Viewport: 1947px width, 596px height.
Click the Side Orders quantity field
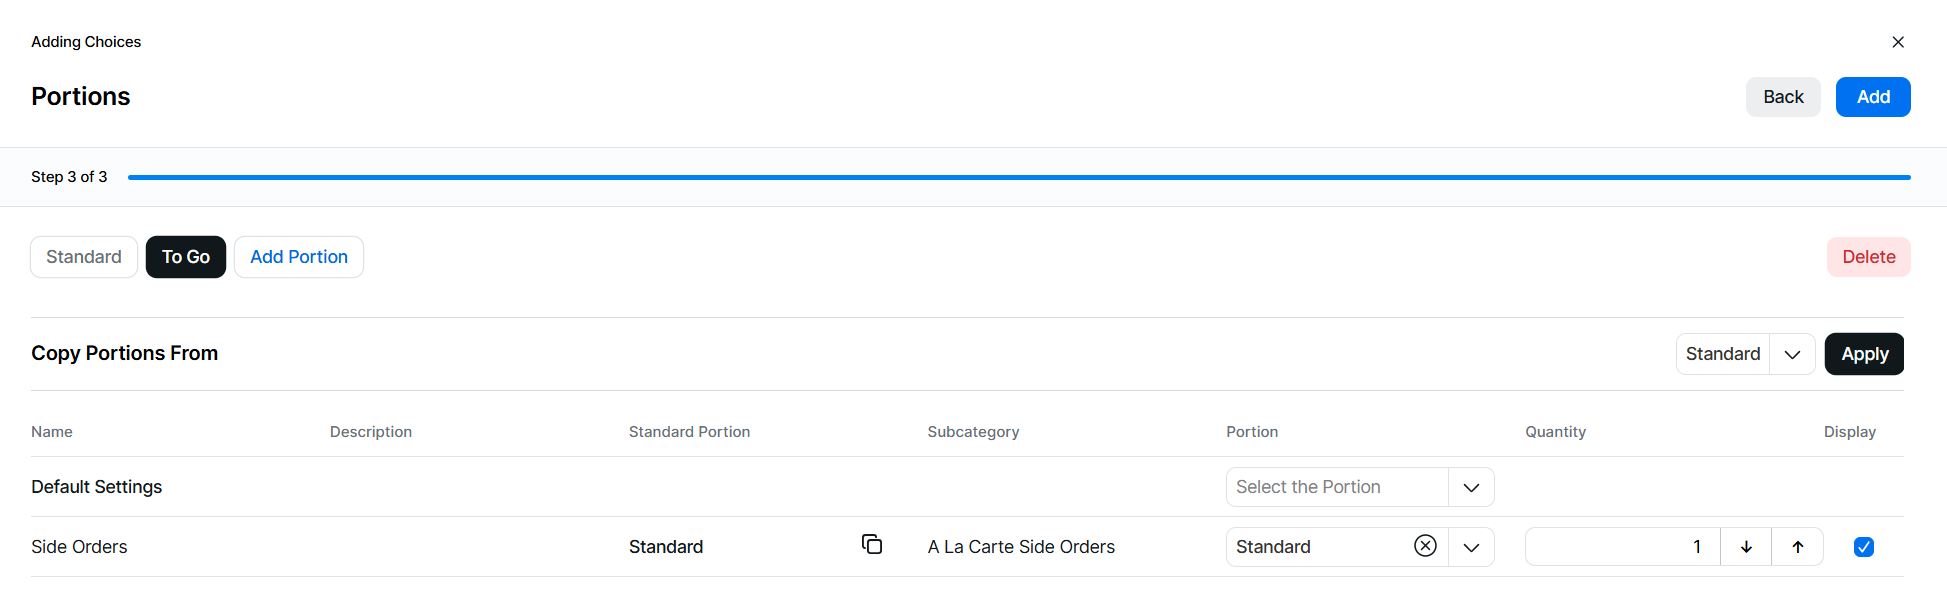1621,547
